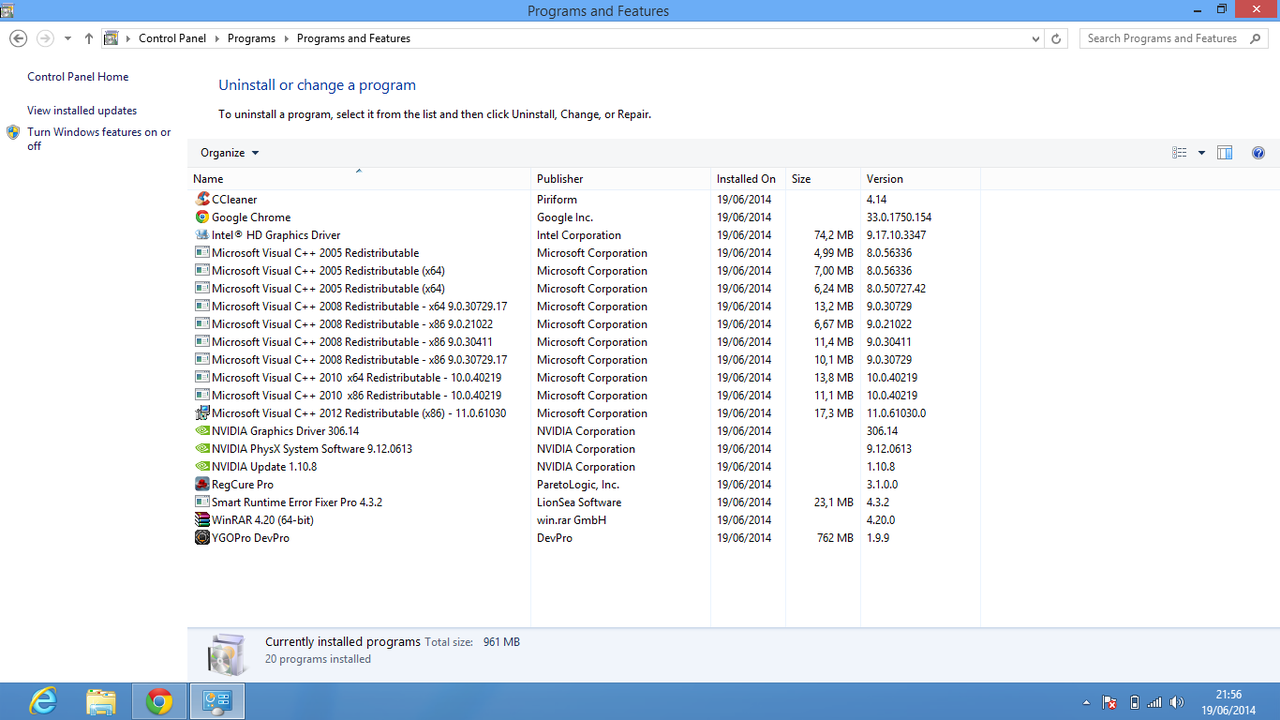Sort by the Name column header
The height and width of the screenshot is (720, 1280).
[x=360, y=179]
